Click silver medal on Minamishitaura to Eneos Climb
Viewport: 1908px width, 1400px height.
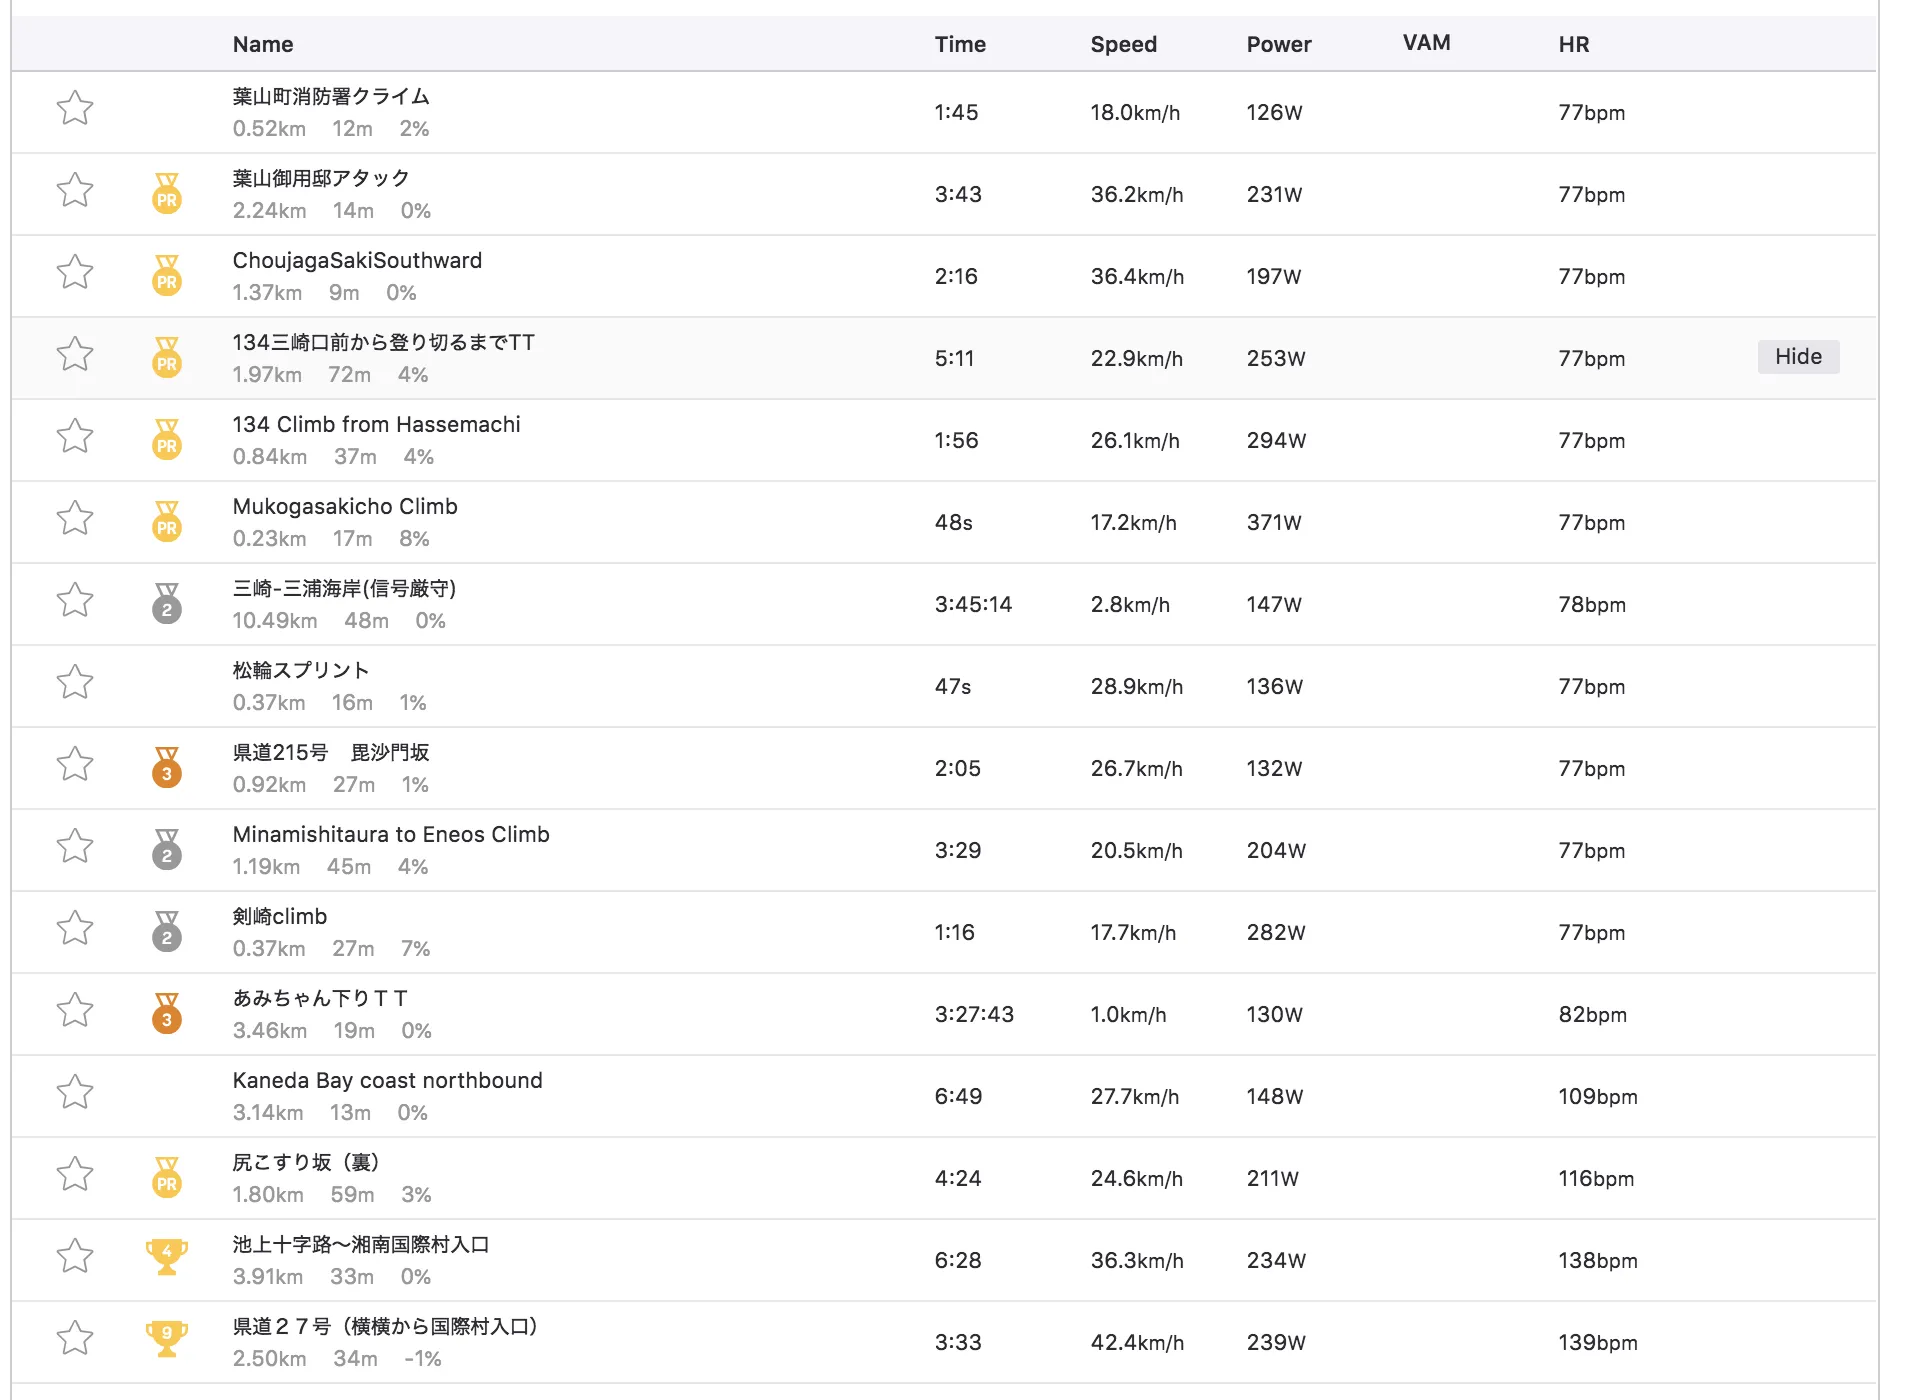click(x=167, y=849)
